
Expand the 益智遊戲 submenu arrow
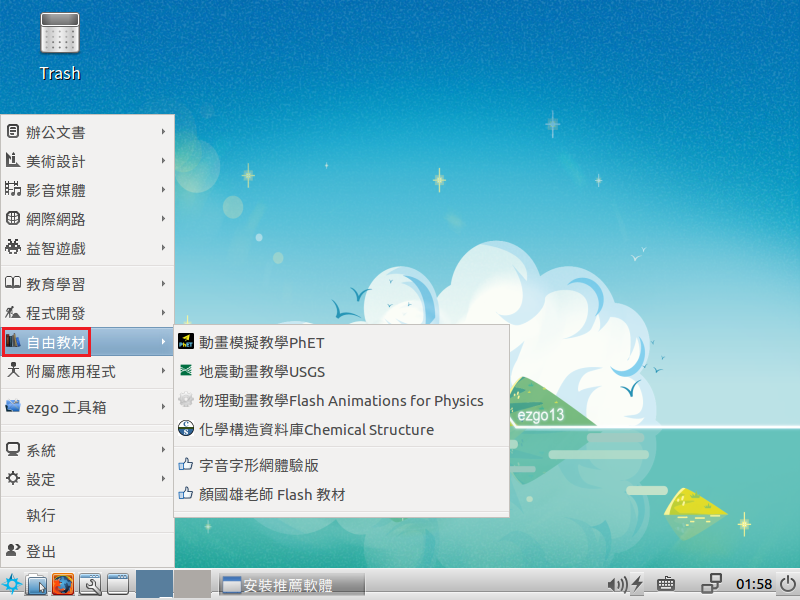click(163, 247)
